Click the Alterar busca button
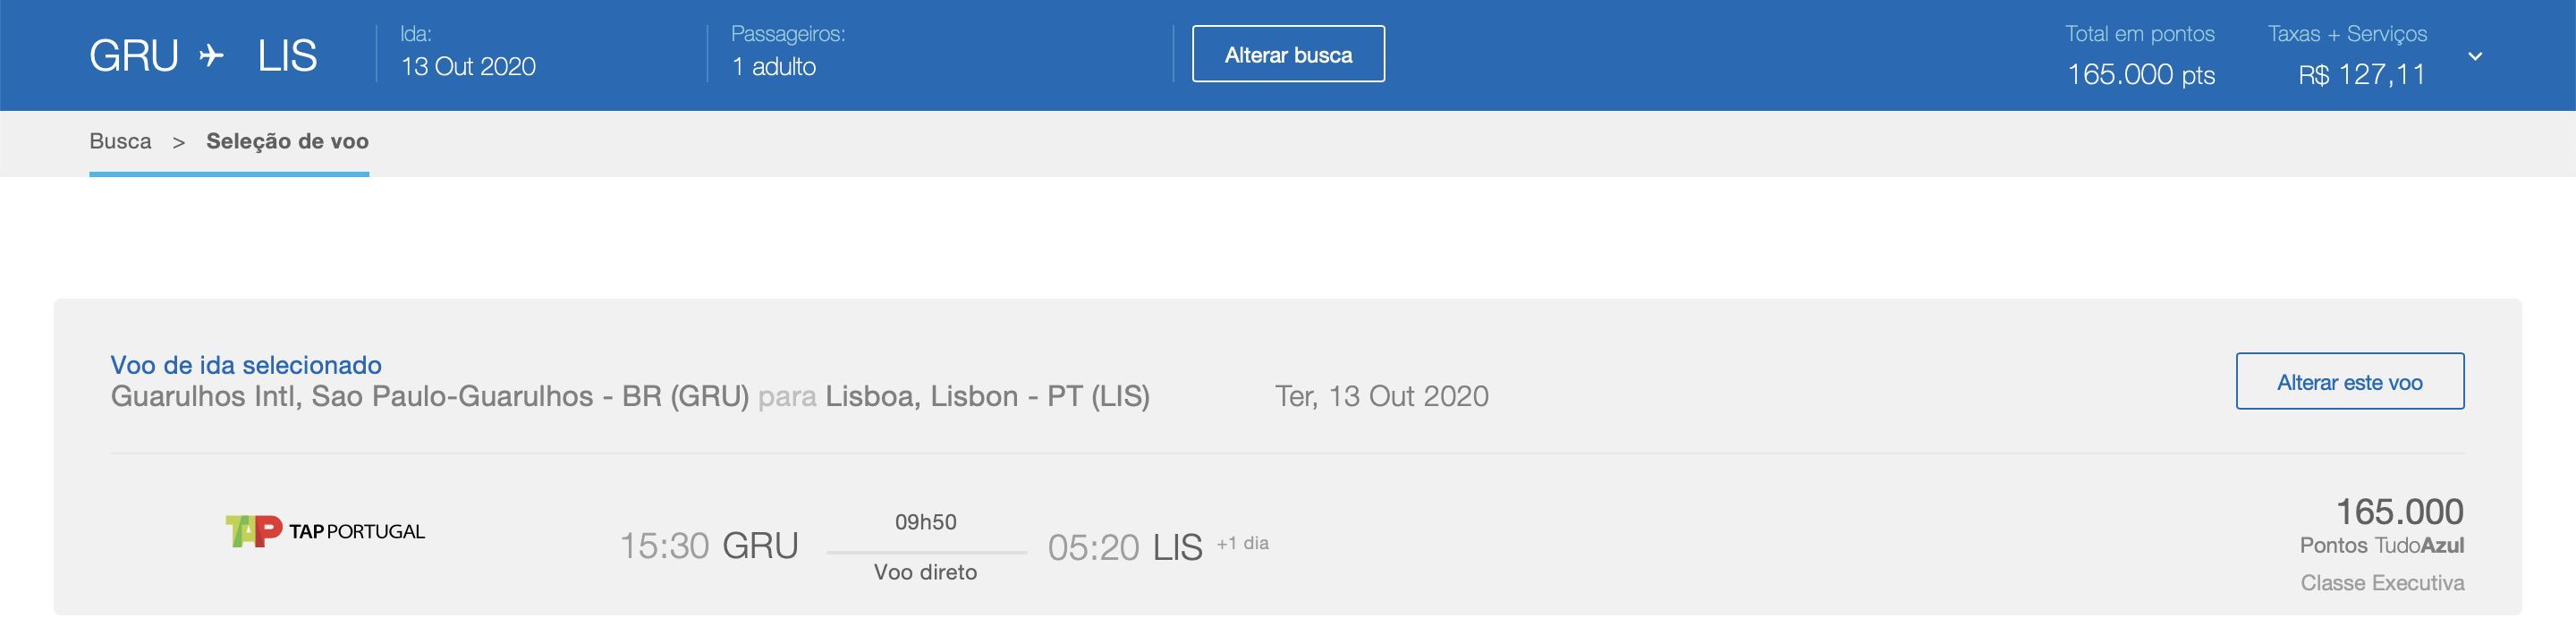 click(1288, 54)
